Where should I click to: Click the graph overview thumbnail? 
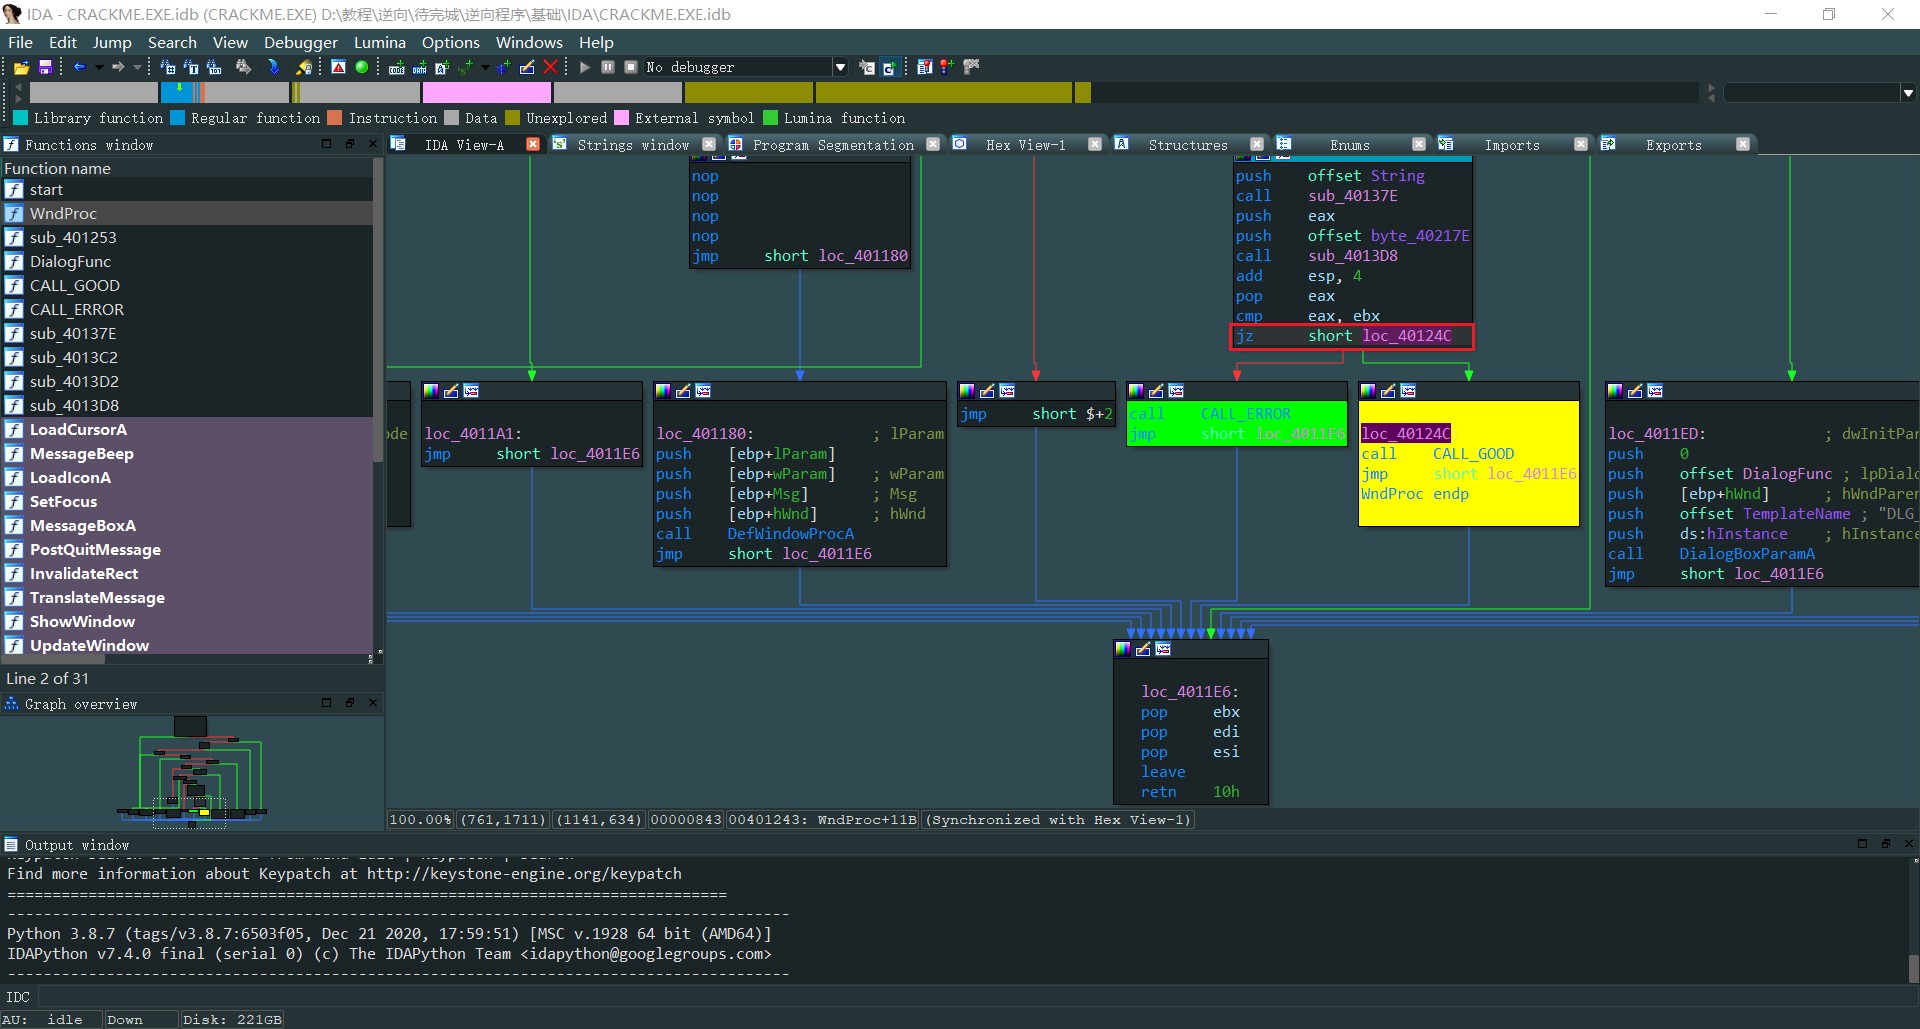pos(192,775)
